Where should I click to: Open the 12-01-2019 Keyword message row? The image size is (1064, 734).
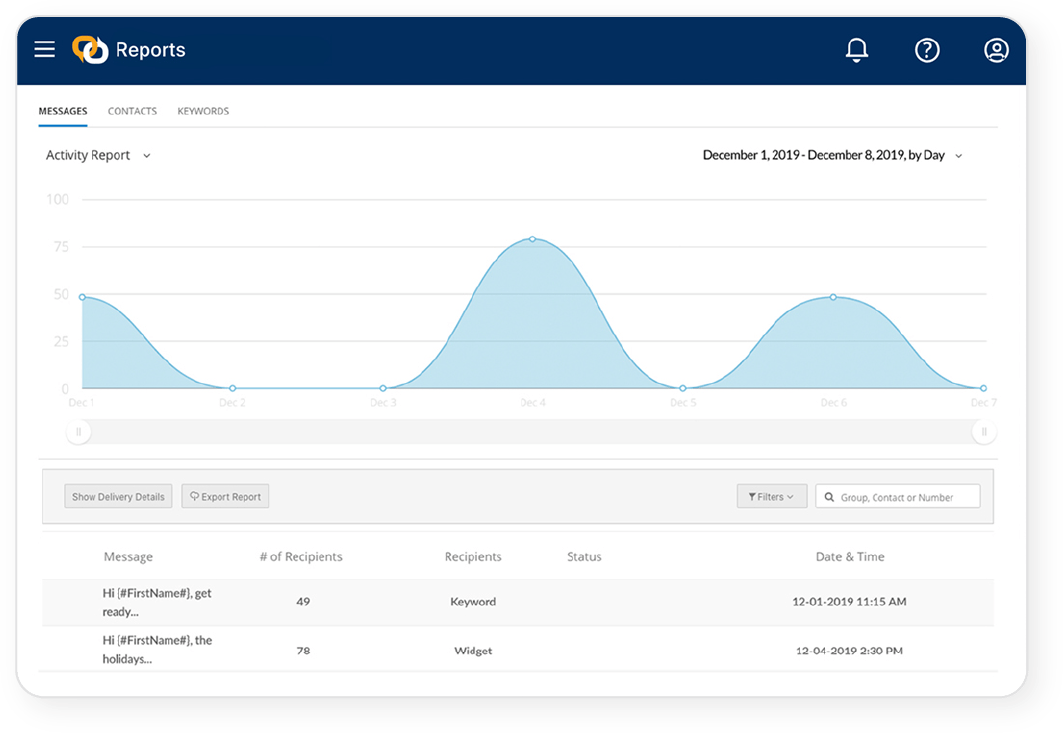point(518,602)
